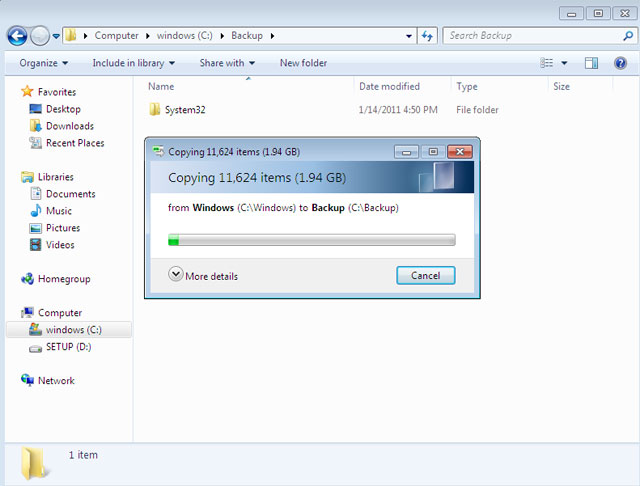Open the Share with menu

(227, 63)
